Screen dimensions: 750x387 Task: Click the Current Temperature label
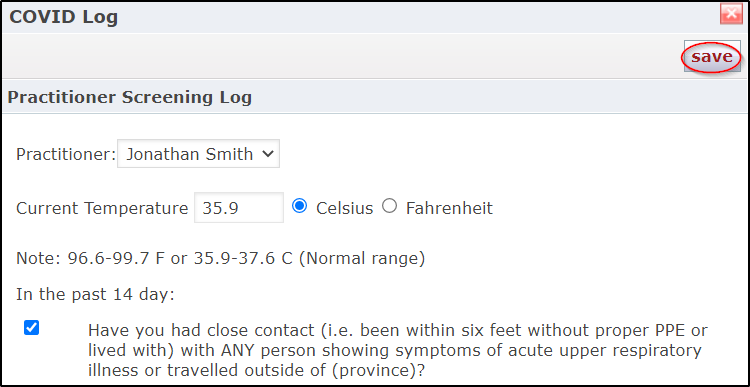[102, 209]
